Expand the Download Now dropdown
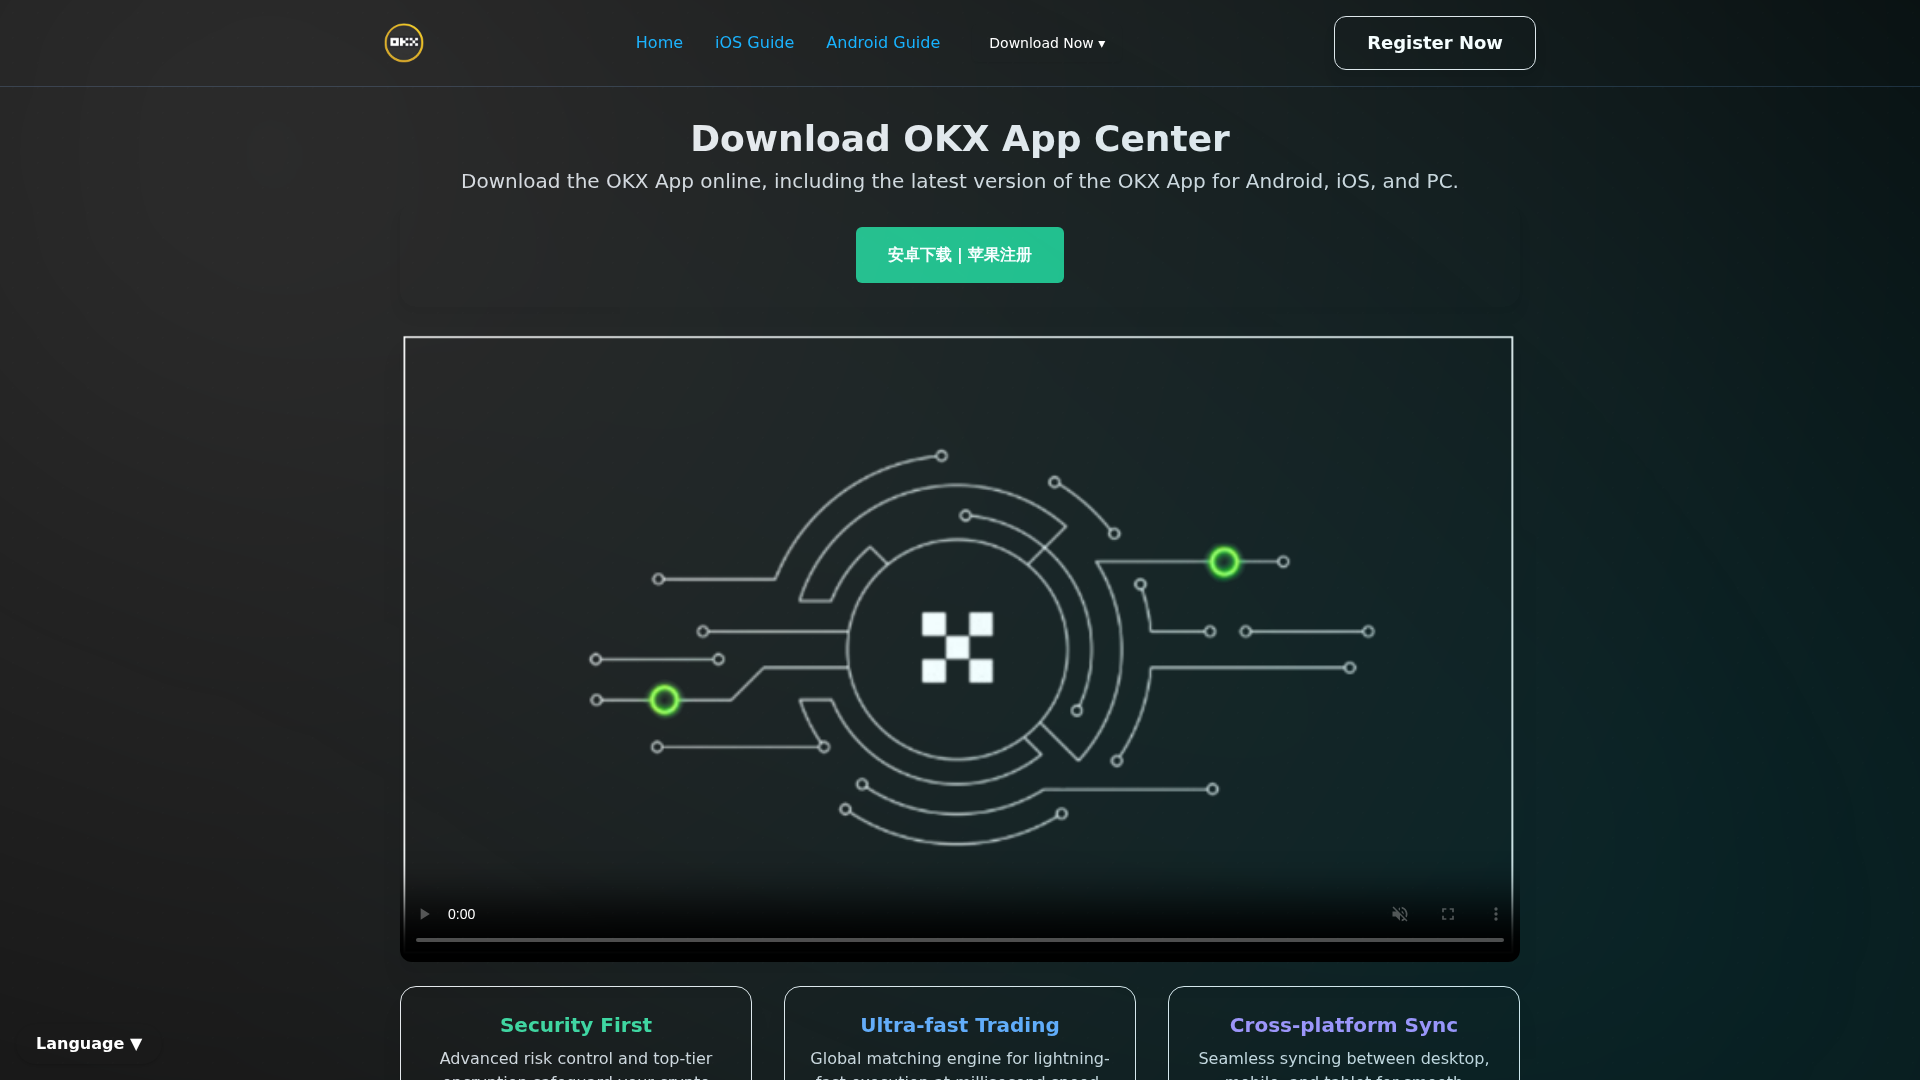Image resolution: width=1920 pixels, height=1080 pixels. tap(1047, 43)
